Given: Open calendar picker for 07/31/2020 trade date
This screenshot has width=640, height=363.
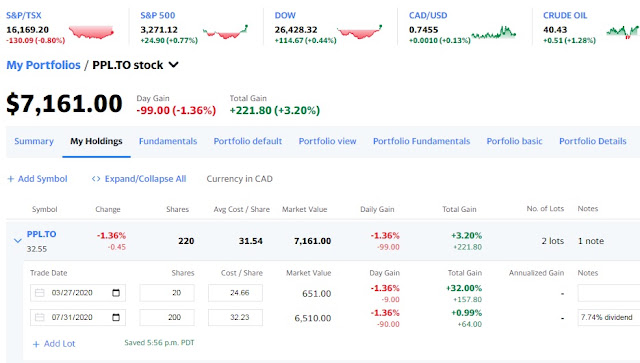Looking at the screenshot, I should pos(116,317).
